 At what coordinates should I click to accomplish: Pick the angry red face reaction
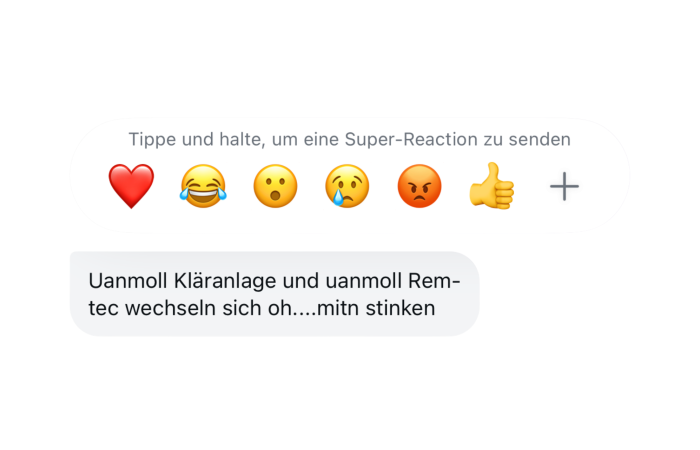pos(419,186)
